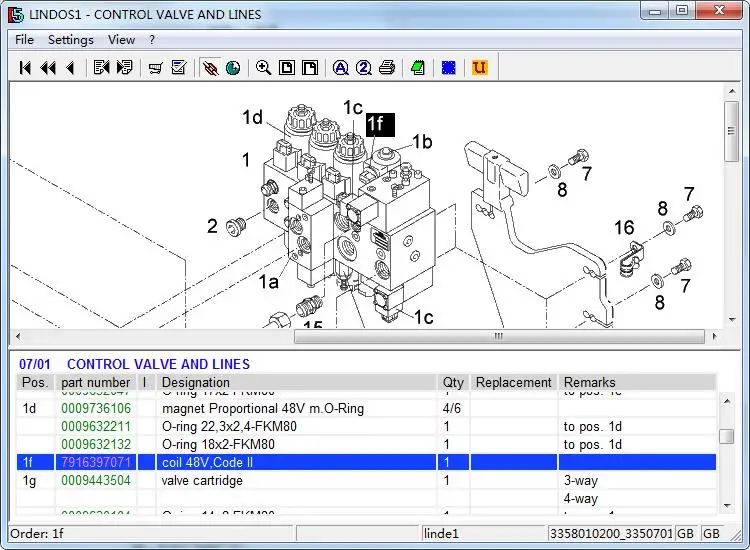Select the magnet Proportional 48V m.O-Ring row

366,408
